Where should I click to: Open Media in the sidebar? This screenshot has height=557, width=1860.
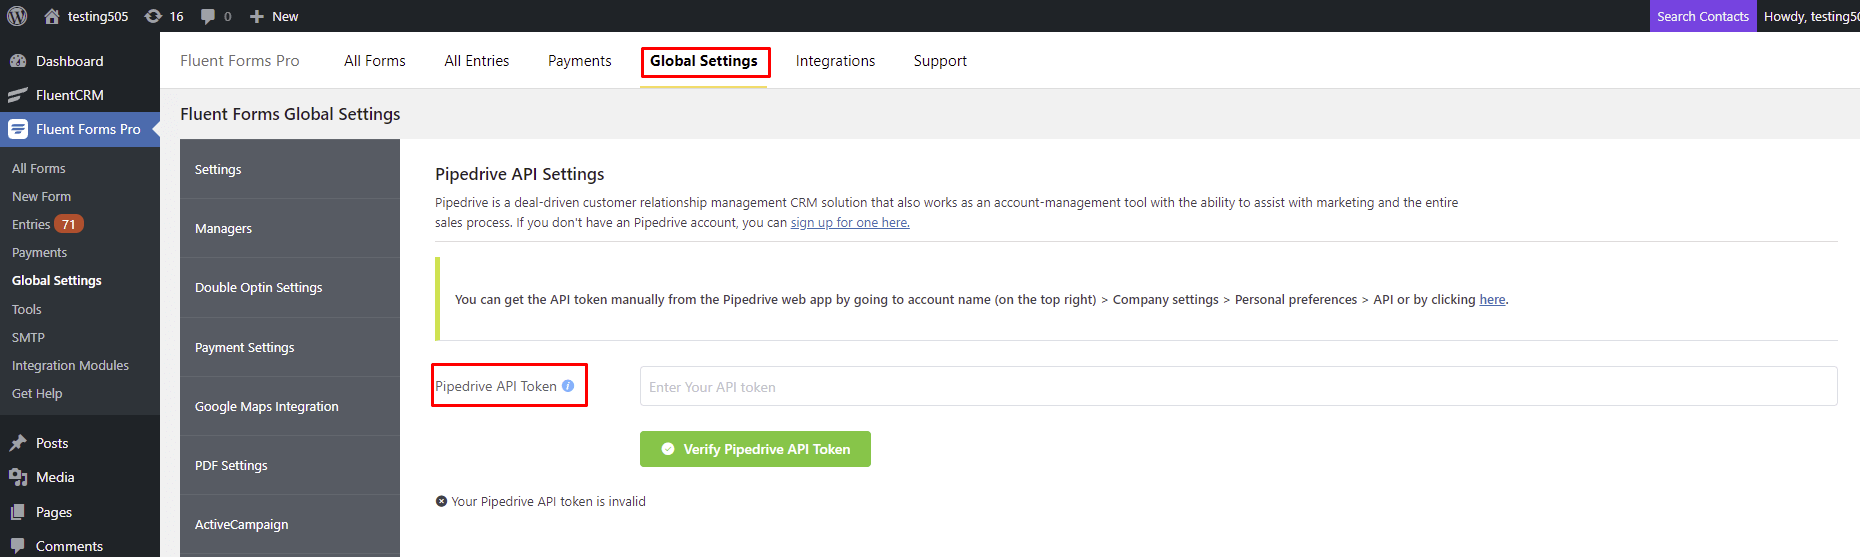[55, 477]
